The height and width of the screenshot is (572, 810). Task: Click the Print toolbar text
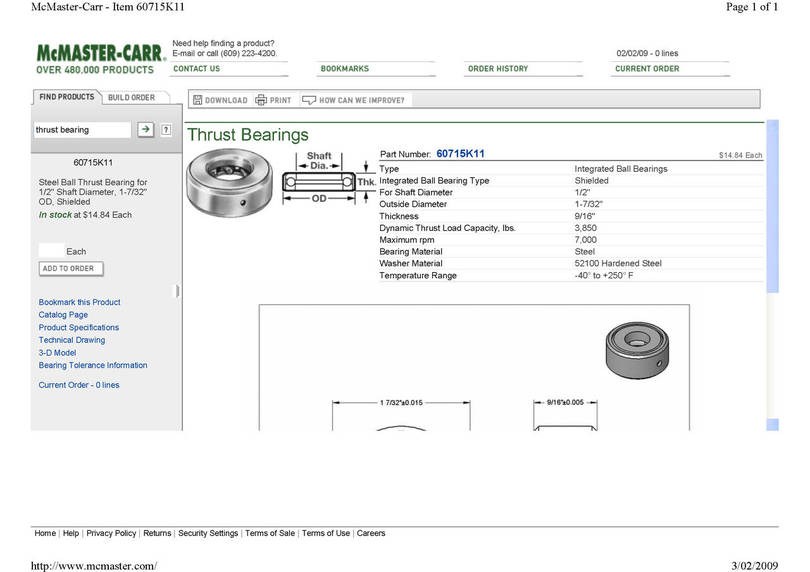coord(281,100)
